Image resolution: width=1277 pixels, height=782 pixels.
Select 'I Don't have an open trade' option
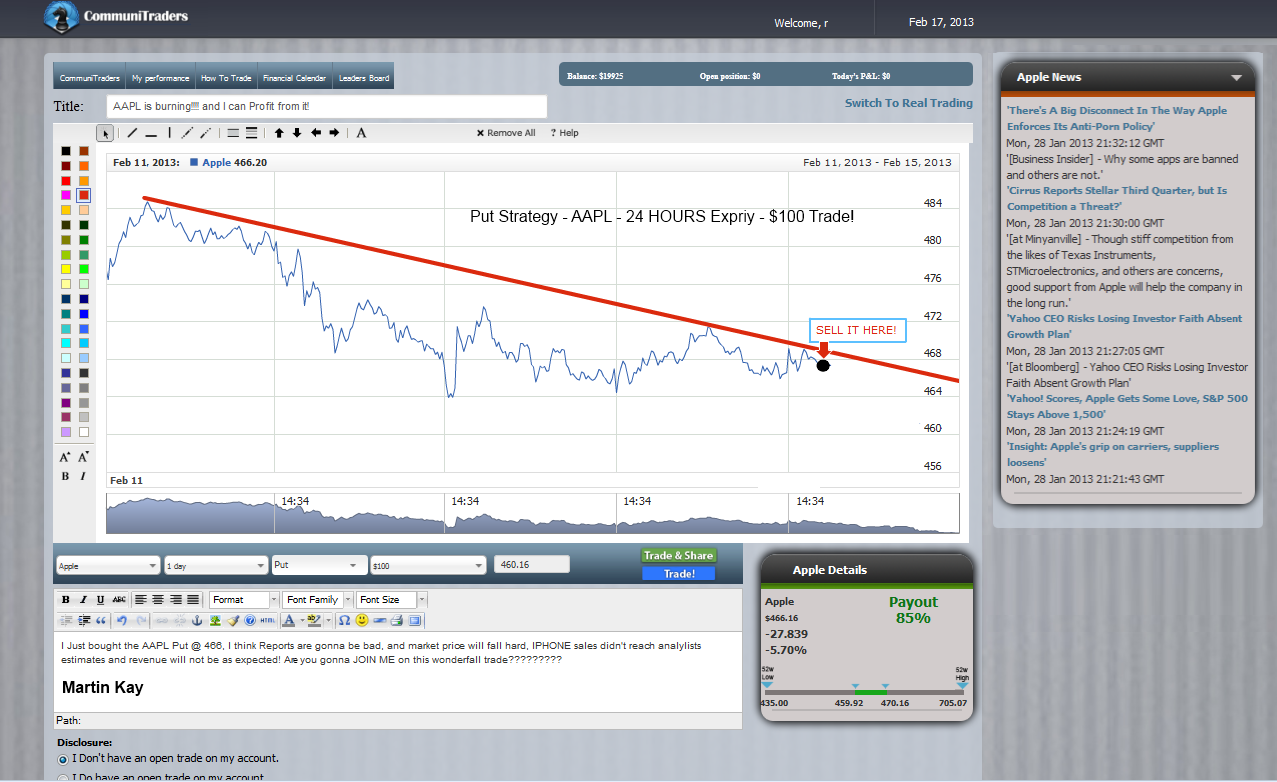[x=63, y=759]
